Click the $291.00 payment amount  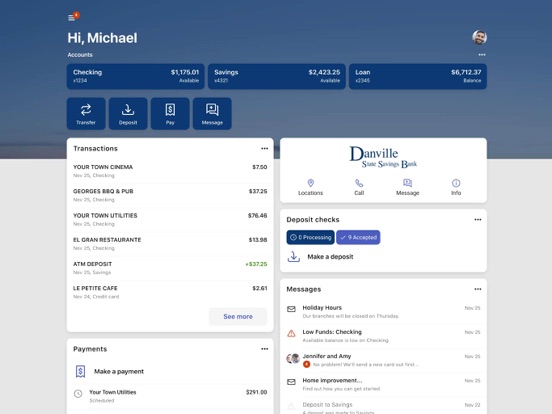[x=256, y=392]
